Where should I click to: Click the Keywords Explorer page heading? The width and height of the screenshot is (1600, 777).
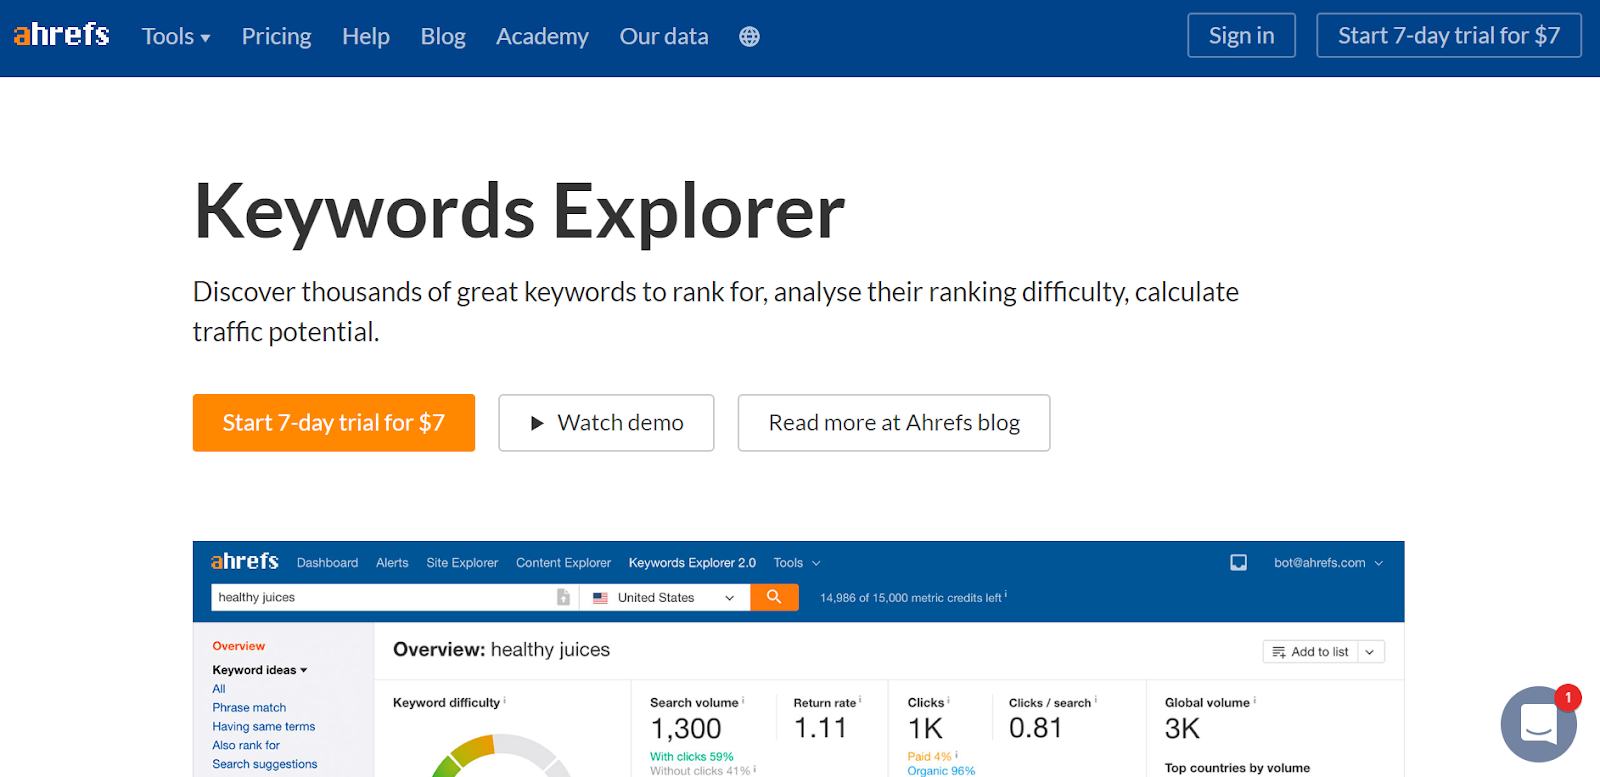click(x=519, y=212)
